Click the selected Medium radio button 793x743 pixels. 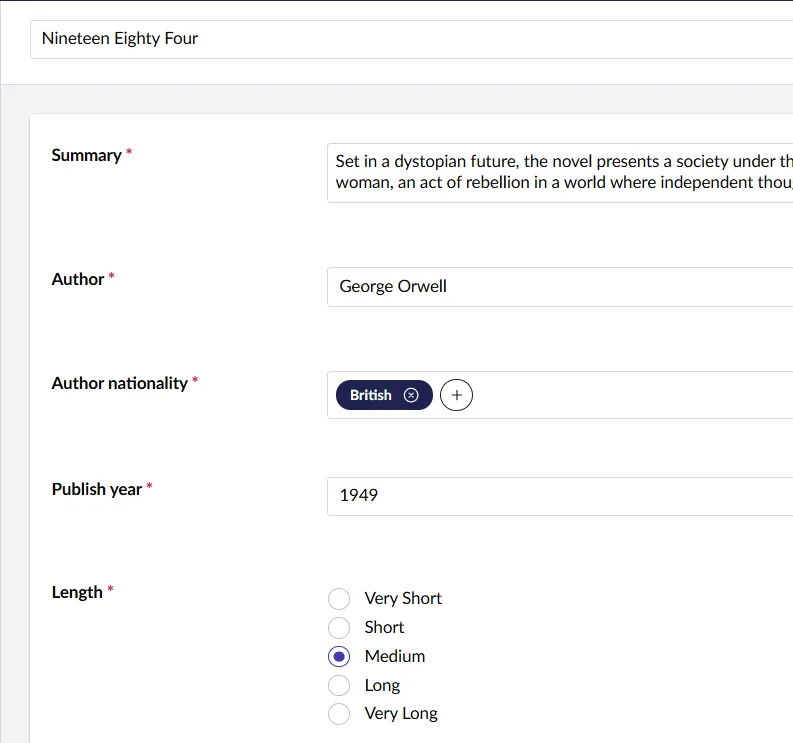(339, 656)
